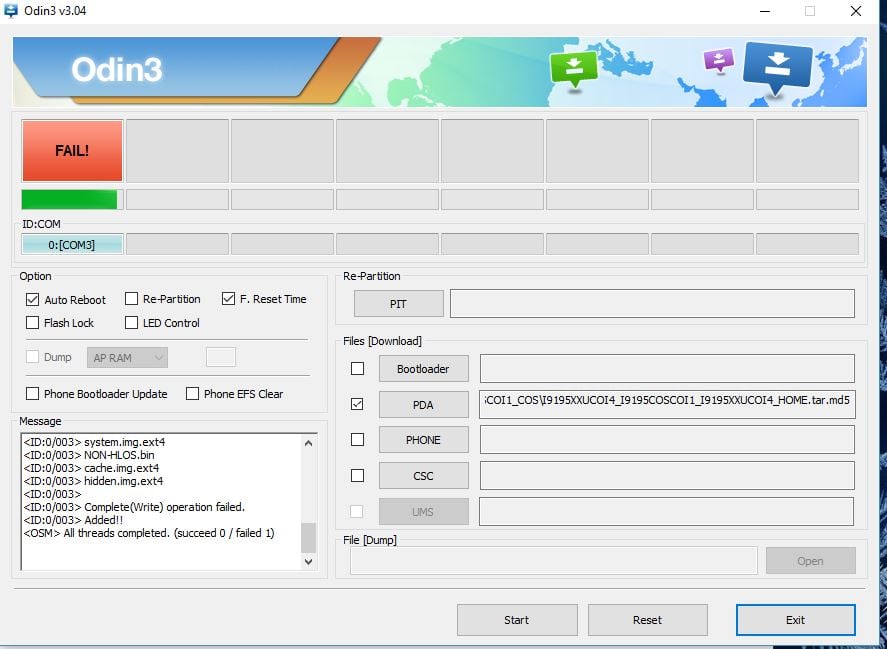Click the 'Added!!' log line
Image resolution: width=887 pixels, height=649 pixels.
pyautogui.click(x=73, y=520)
